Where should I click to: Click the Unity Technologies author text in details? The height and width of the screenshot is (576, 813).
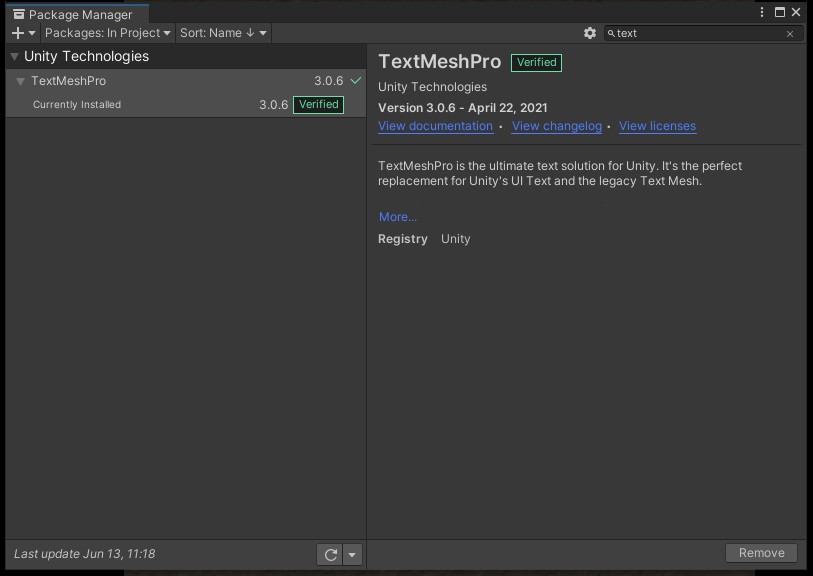tap(432, 87)
